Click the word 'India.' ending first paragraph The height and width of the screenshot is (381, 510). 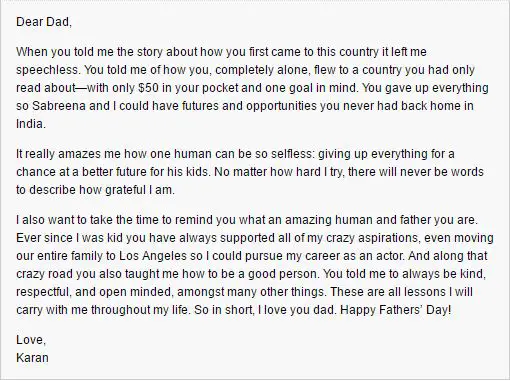pos(31,124)
